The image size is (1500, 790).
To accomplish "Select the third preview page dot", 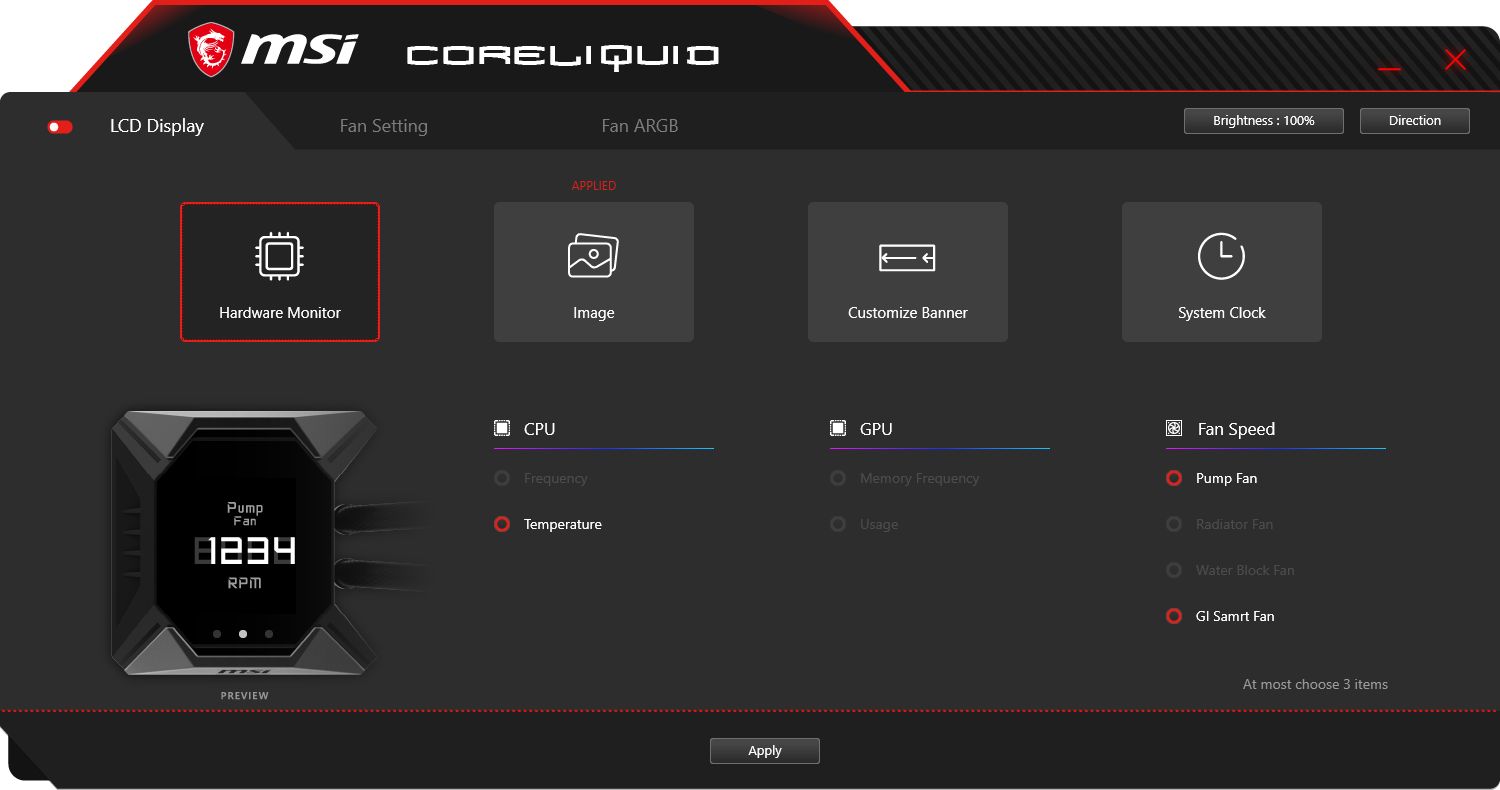I will (x=269, y=634).
